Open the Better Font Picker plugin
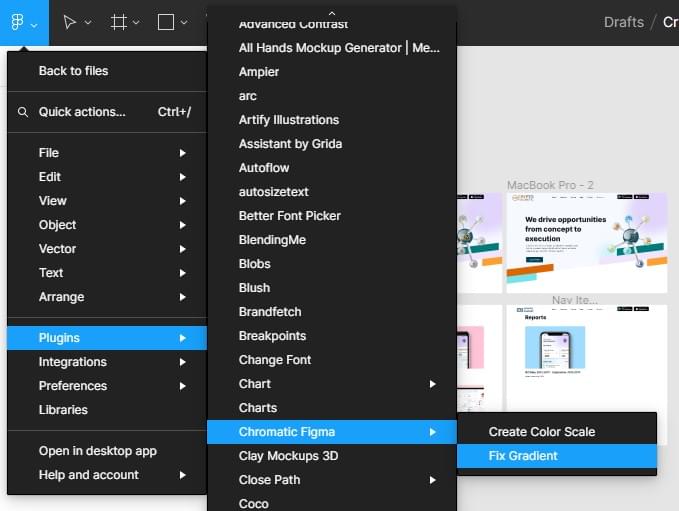This screenshot has width=679, height=511. tap(289, 216)
